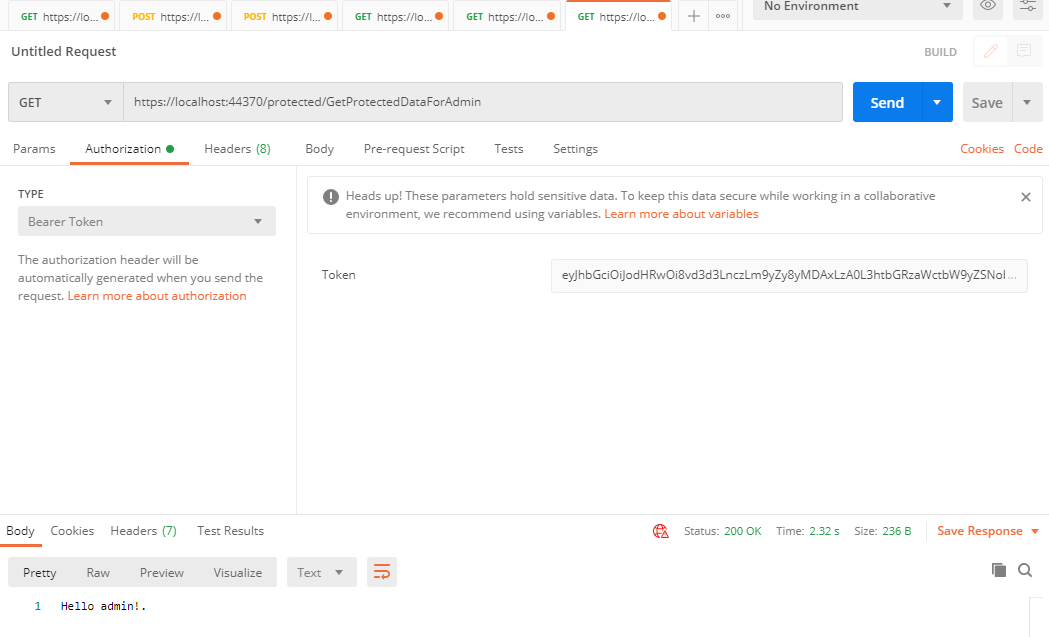Click the Send button

click(887, 101)
